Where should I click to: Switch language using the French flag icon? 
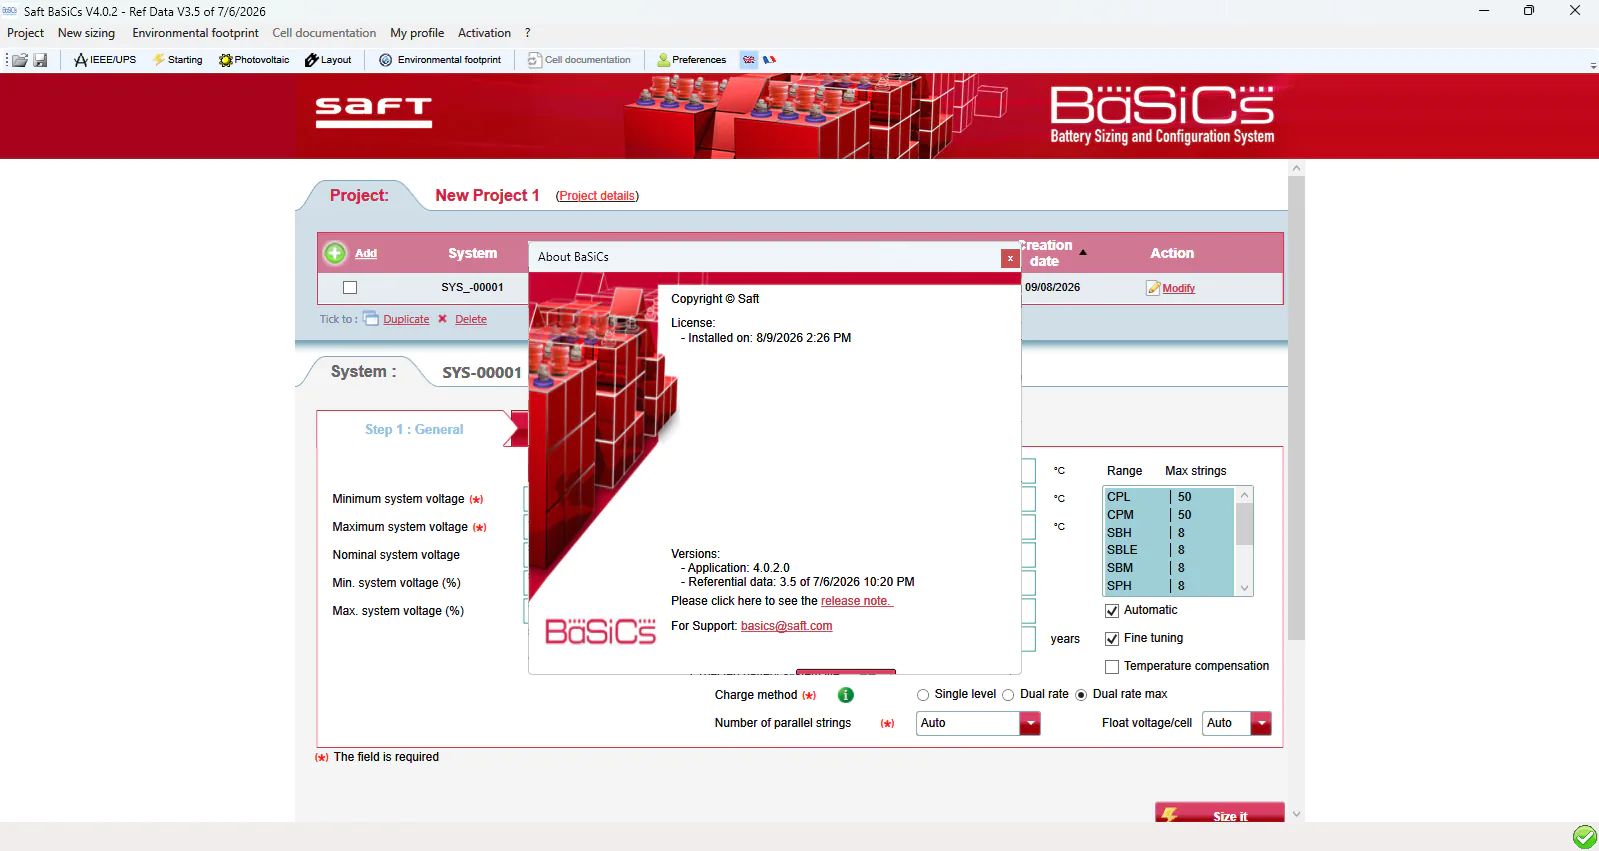[x=769, y=60]
